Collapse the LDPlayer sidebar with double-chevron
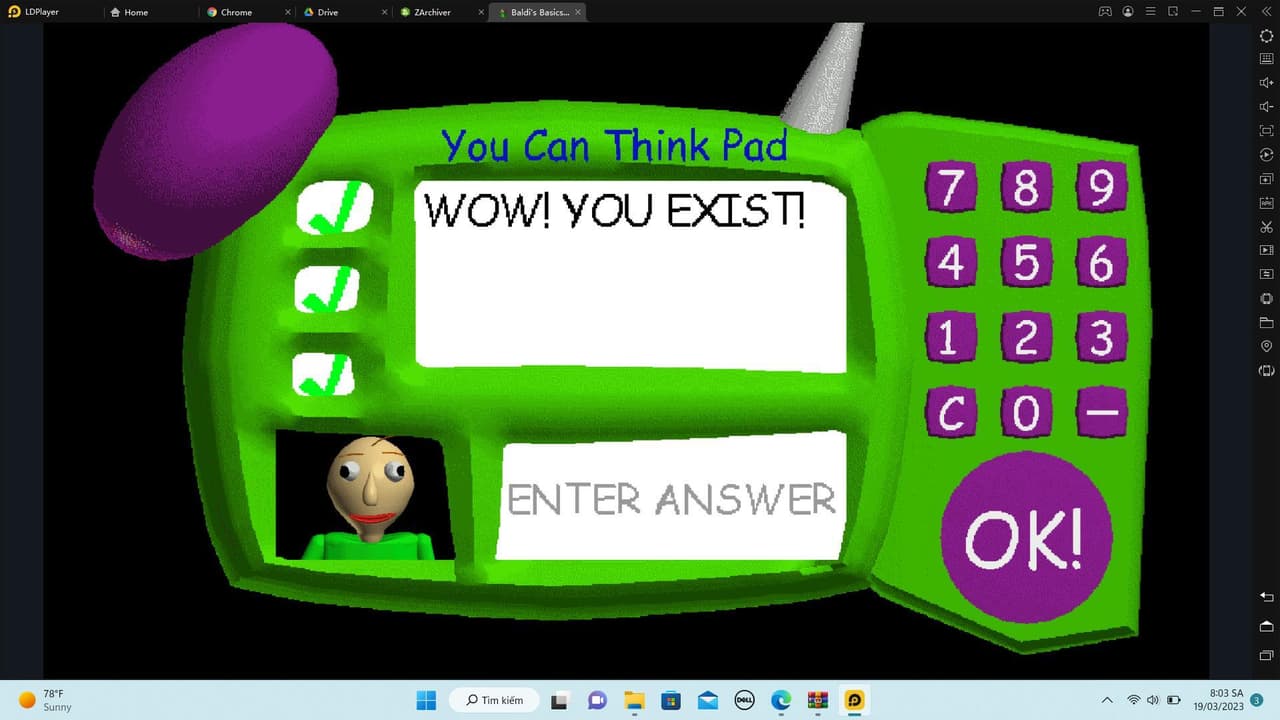 (1265, 12)
